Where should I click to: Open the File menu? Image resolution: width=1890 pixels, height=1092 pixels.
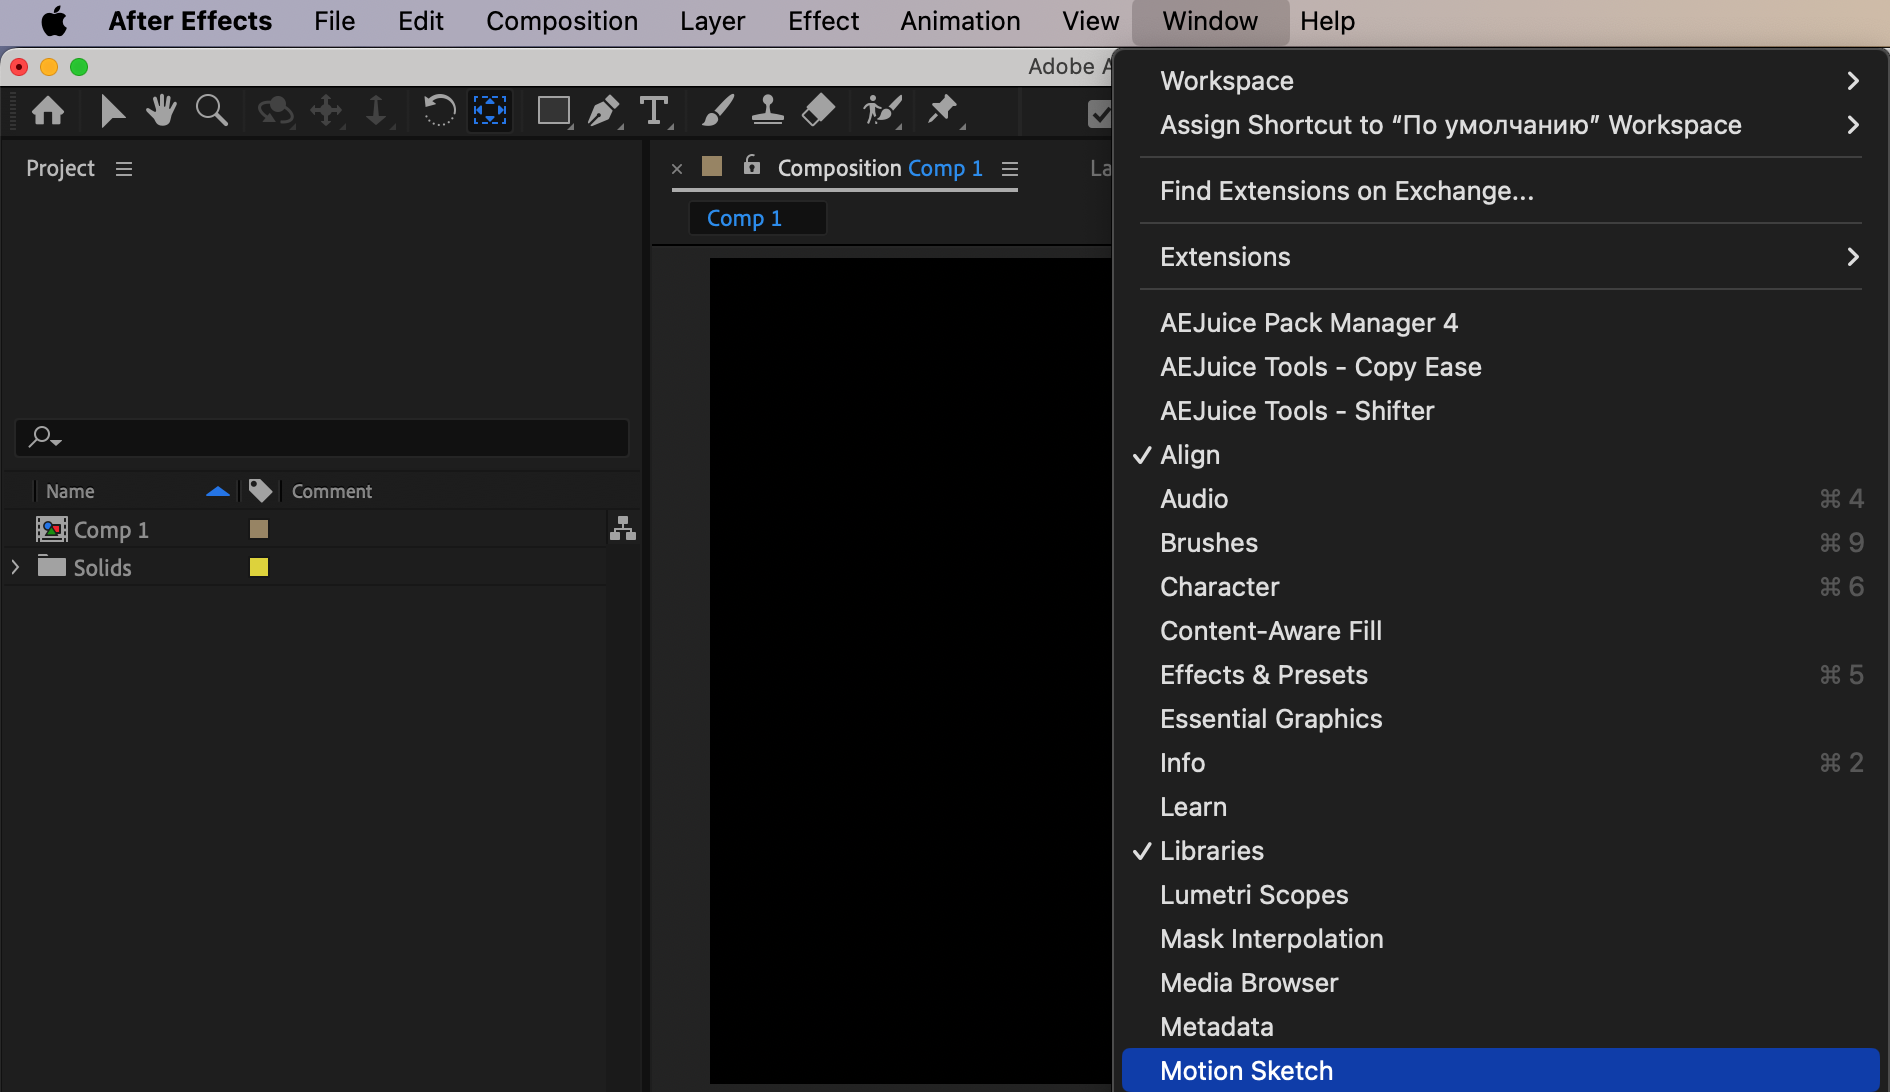point(334,21)
